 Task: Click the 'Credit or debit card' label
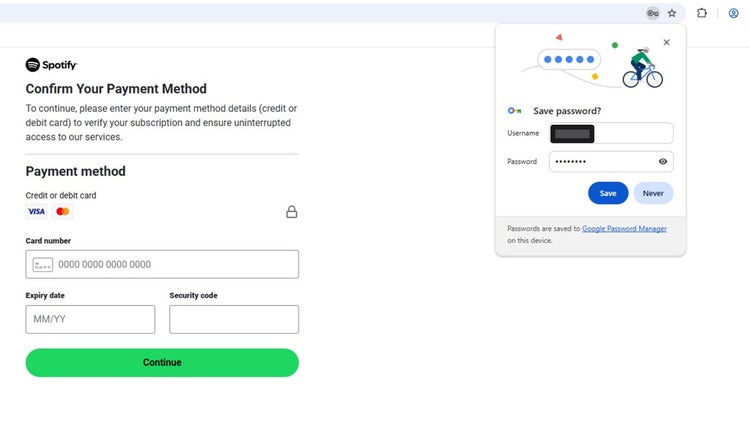tap(61, 195)
